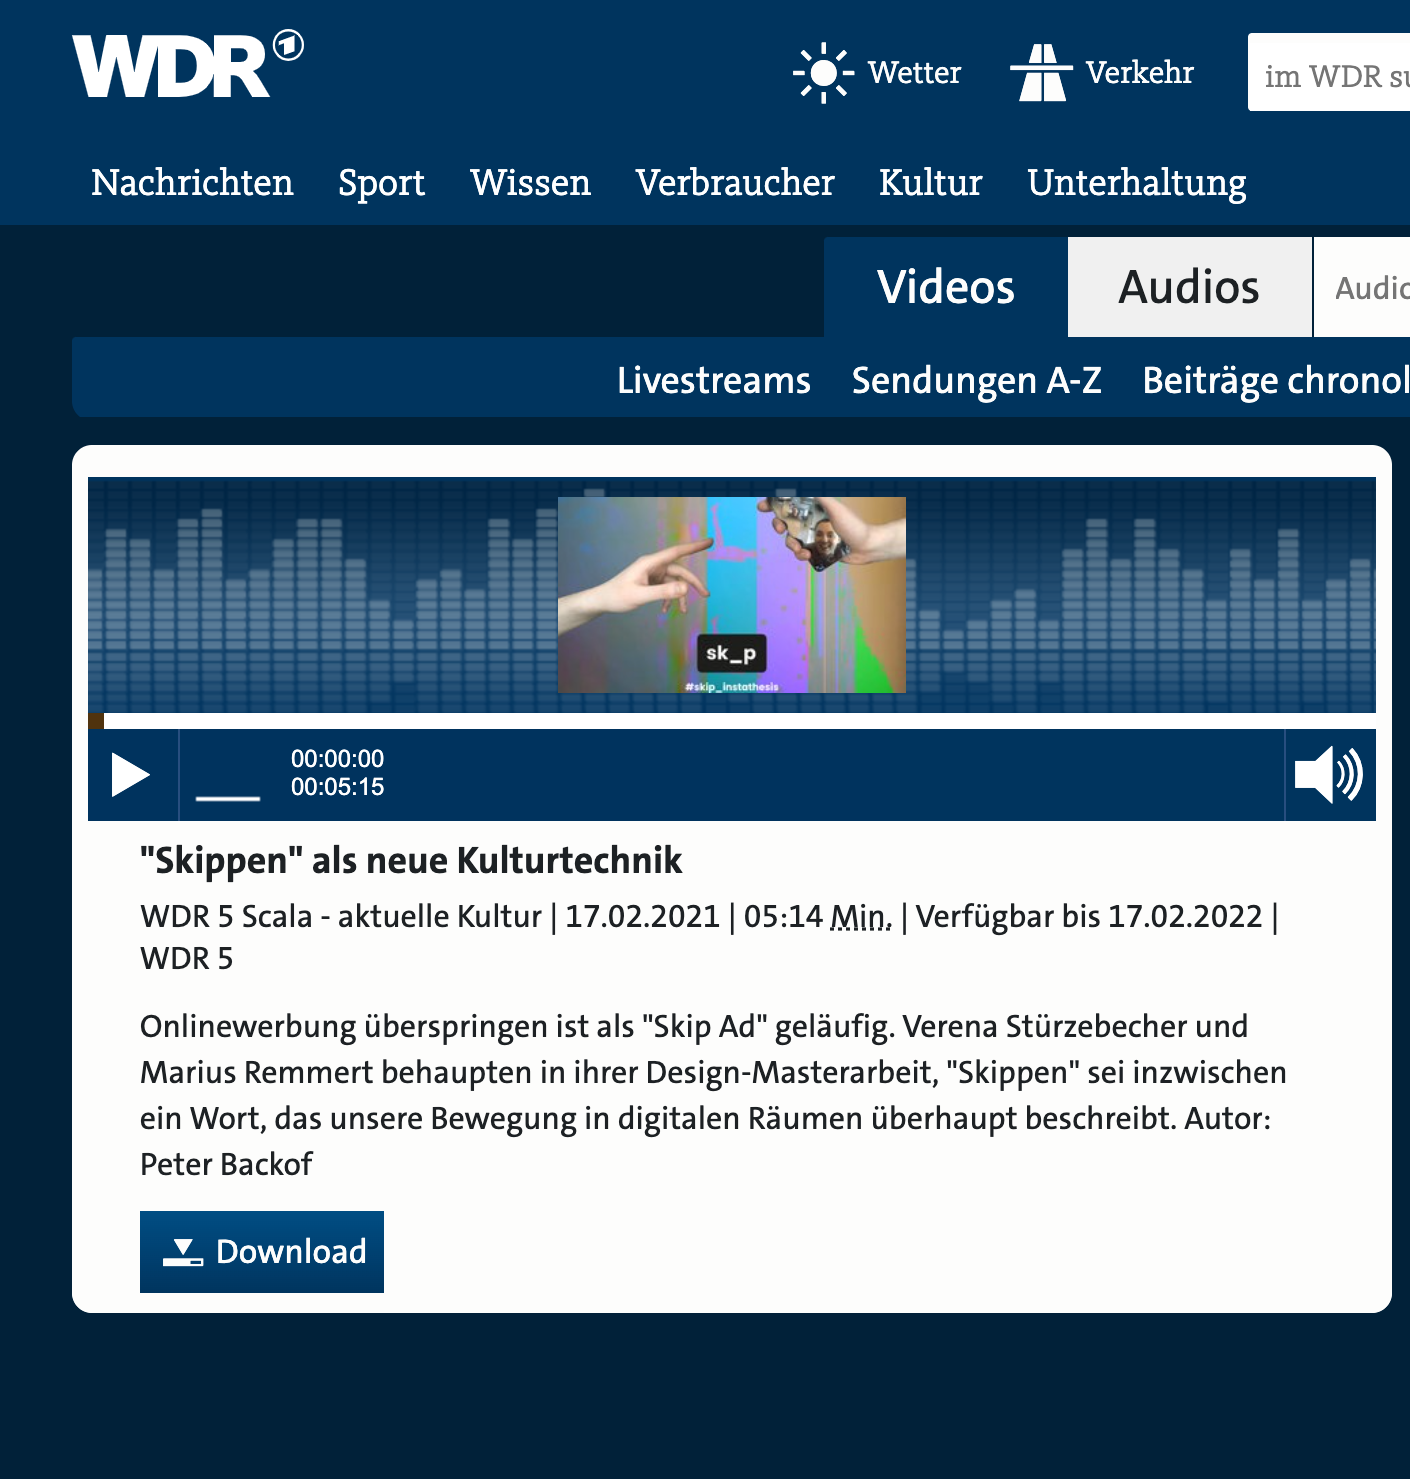Click the sun weather icon
Viewport: 1410px width, 1479px height.
(x=823, y=73)
